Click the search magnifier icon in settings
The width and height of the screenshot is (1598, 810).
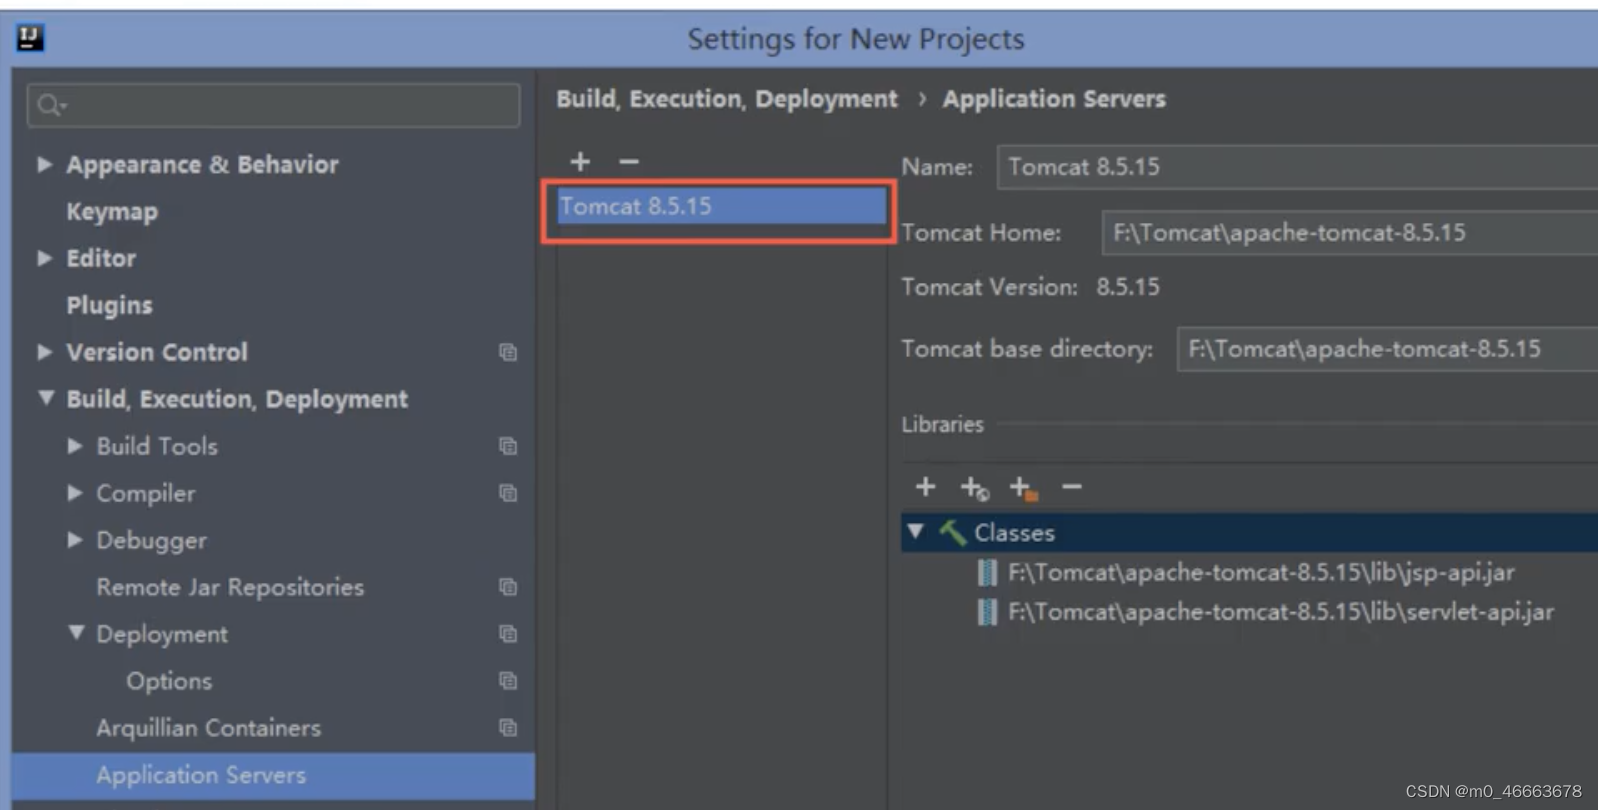click(50, 105)
